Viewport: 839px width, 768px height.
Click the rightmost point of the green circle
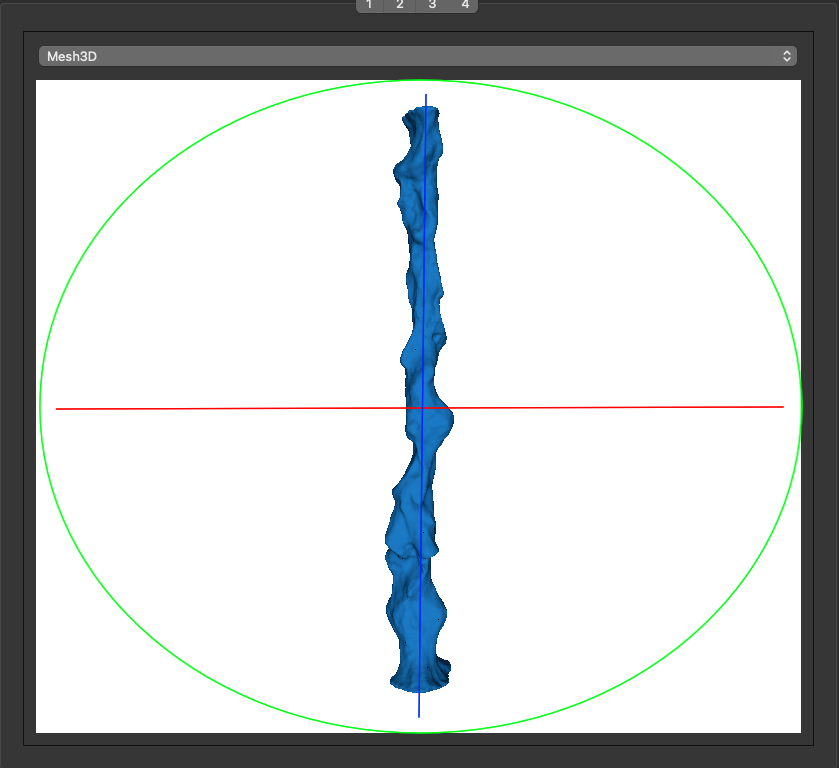click(801, 407)
